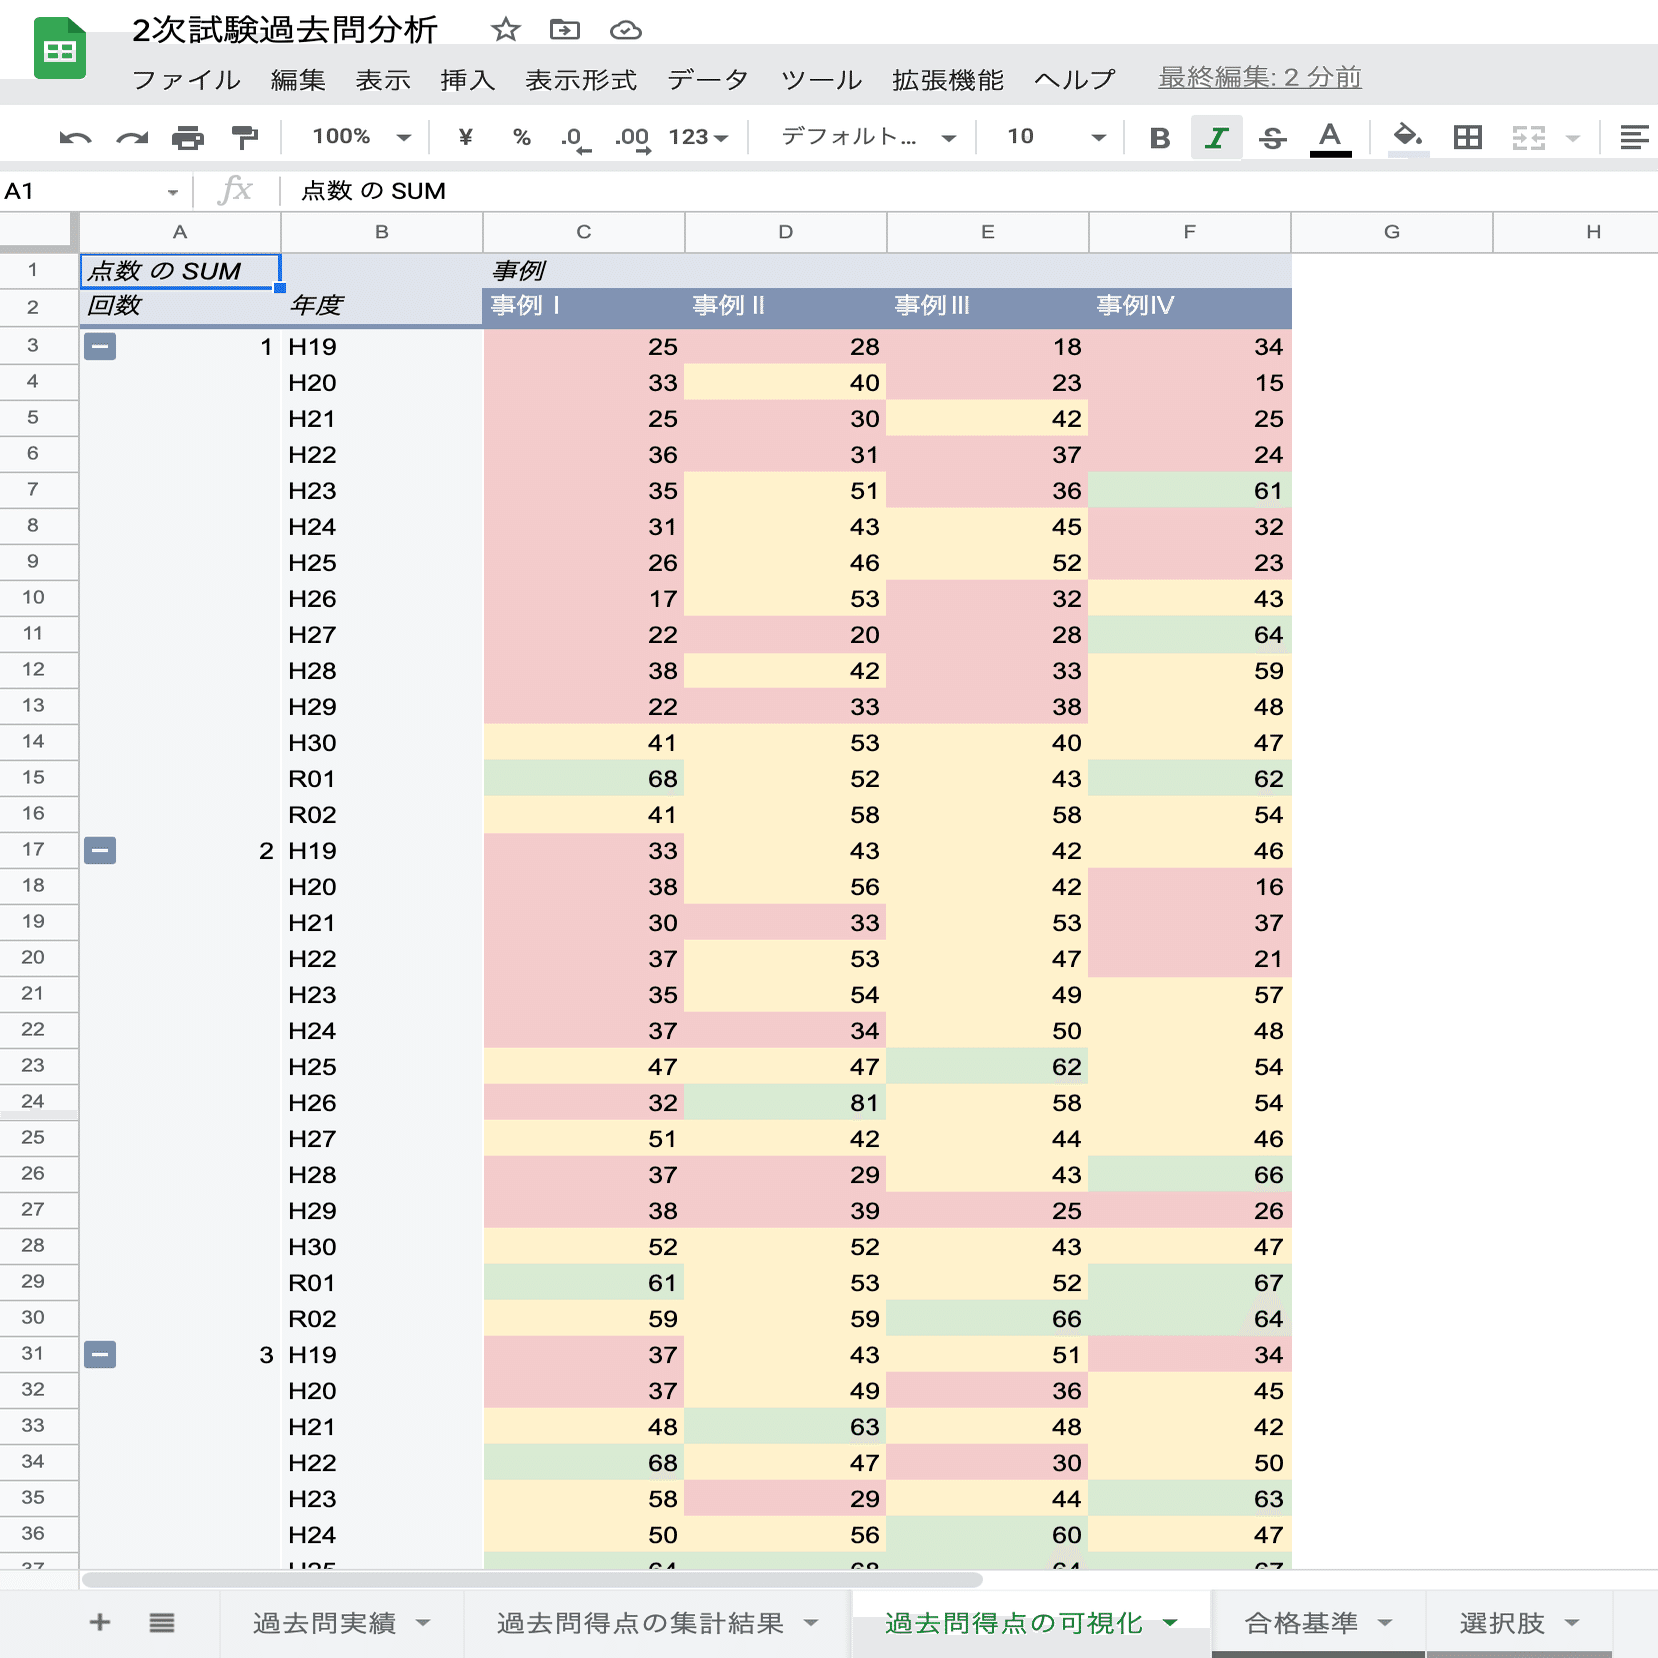This screenshot has height=1658, width=1658.
Task: Open the ヘルプ menu
Action: [1075, 79]
